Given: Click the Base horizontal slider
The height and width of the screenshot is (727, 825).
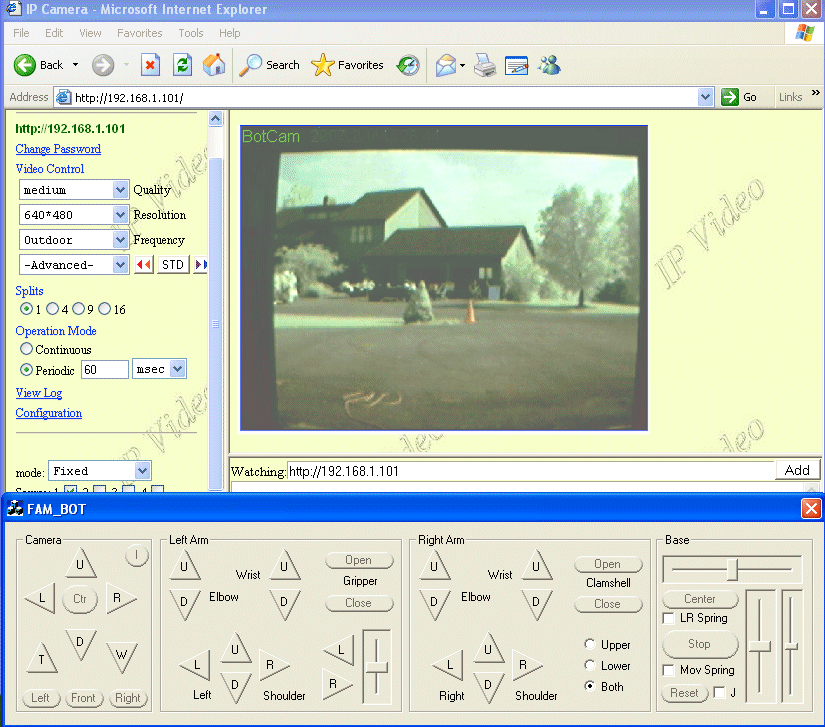Looking at the screenshot, I should click(733, 569).
